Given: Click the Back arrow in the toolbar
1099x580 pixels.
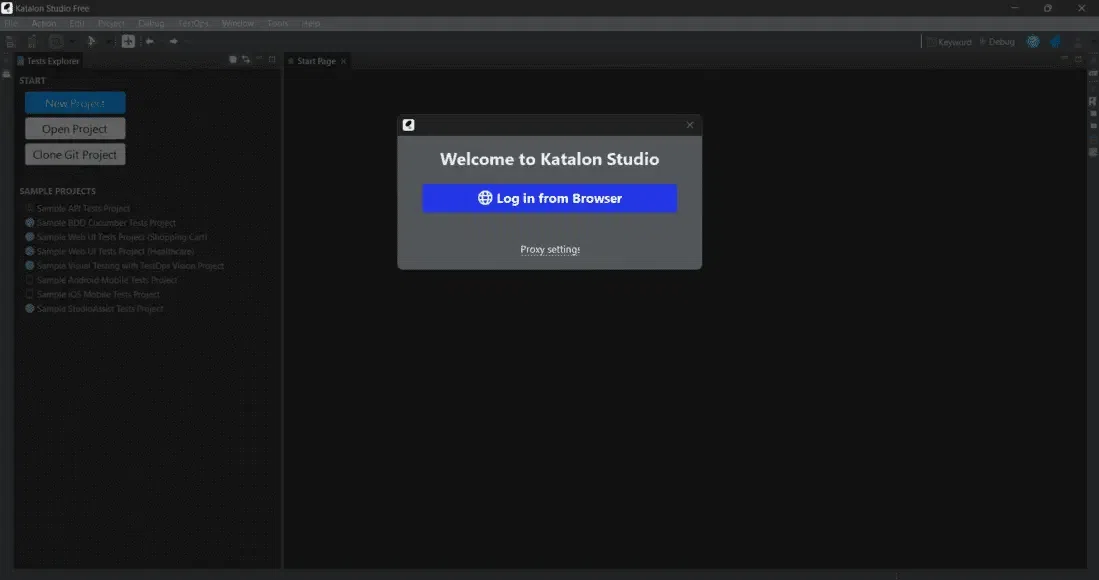Looking at the screenshot, I should coord(149,41).
